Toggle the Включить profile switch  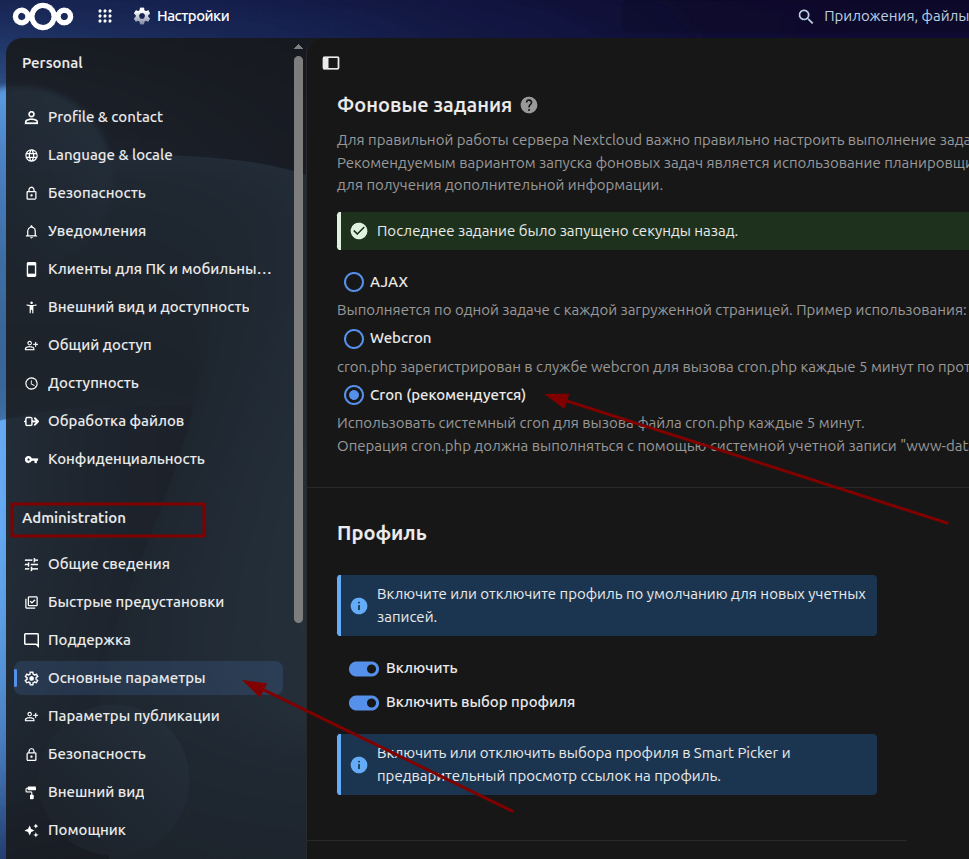pos(364,669)
